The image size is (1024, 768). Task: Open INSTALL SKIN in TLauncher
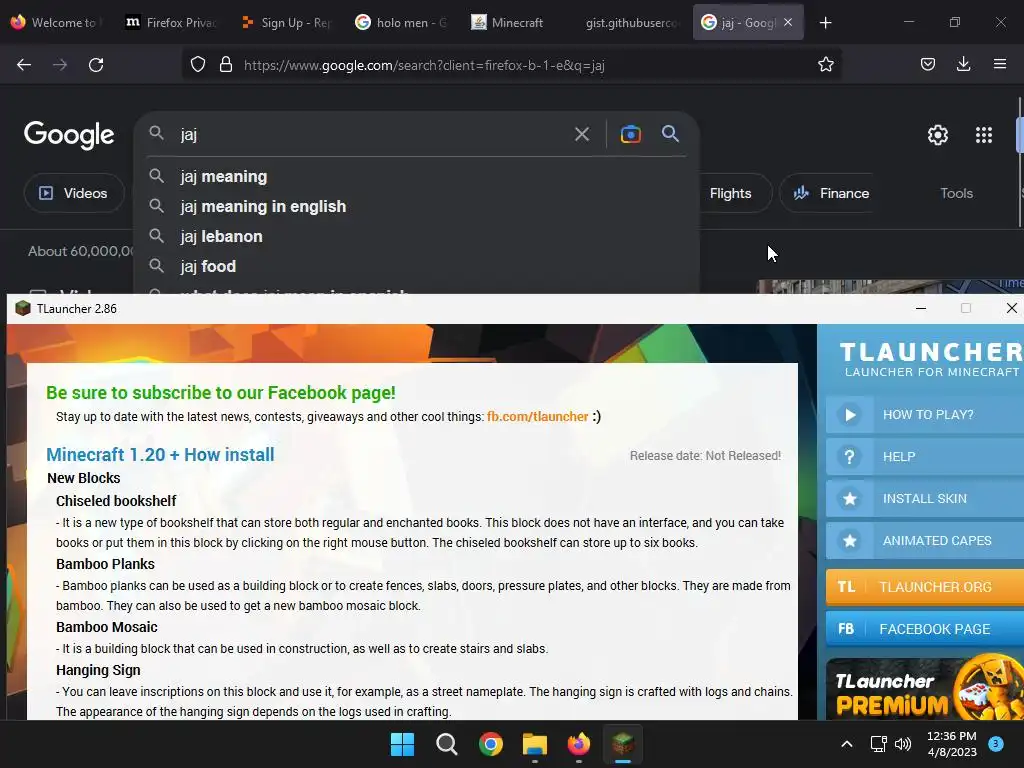(x=925, y=499)
